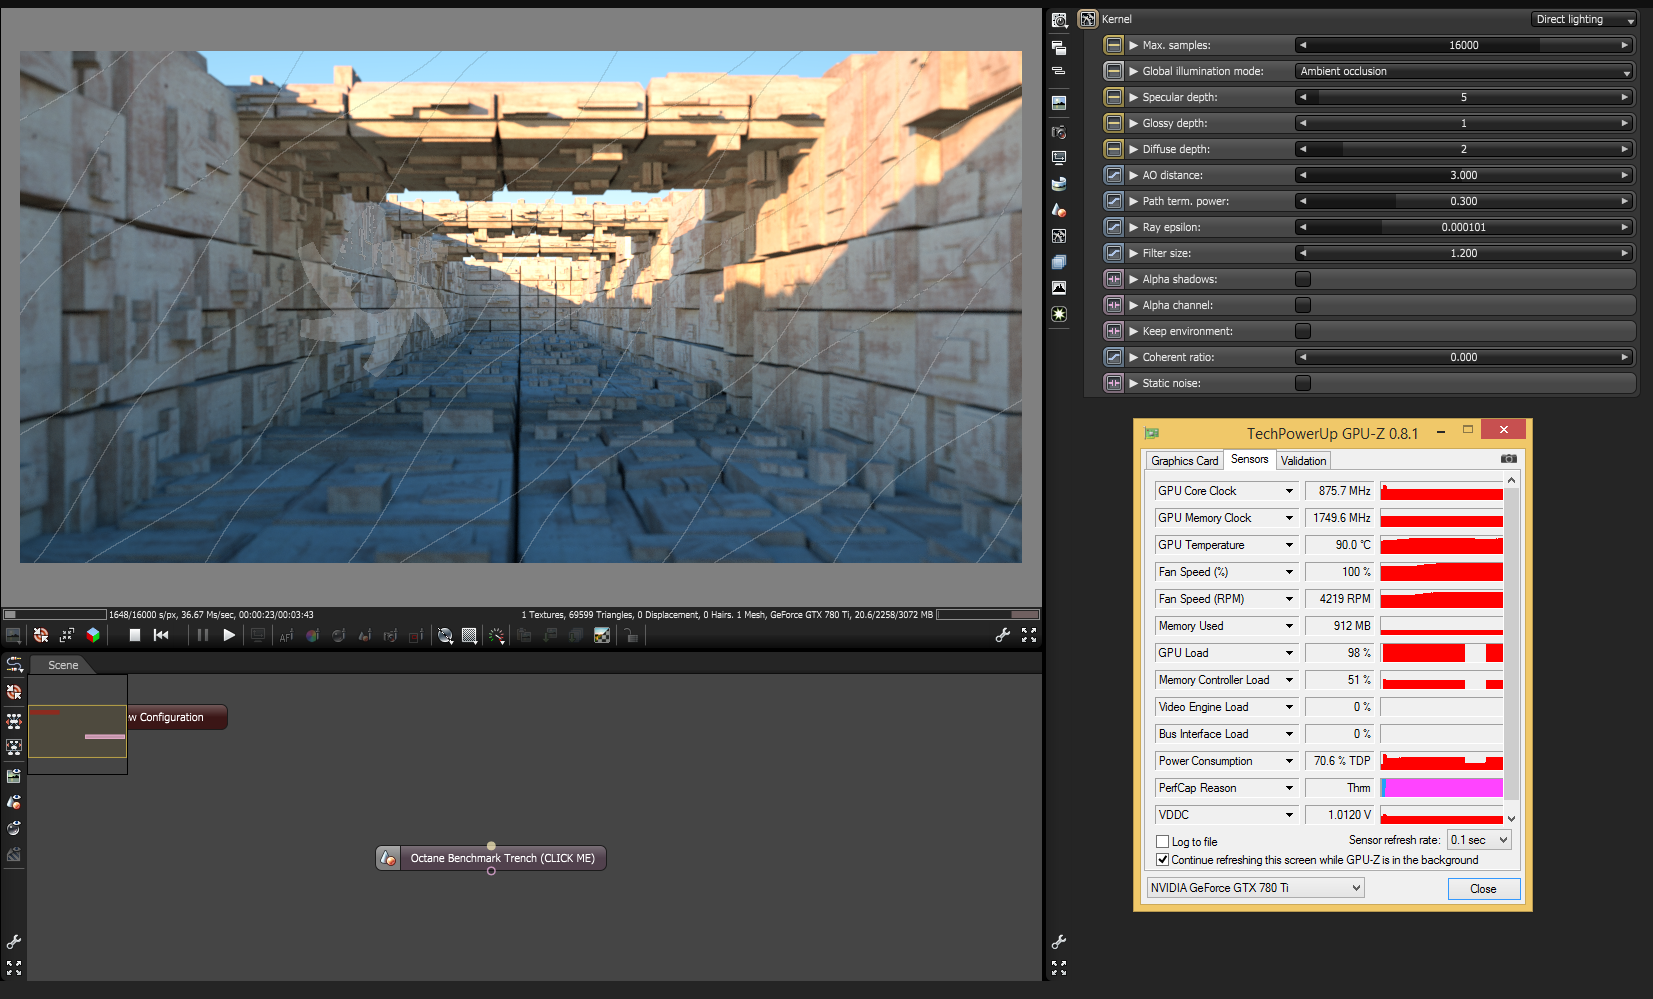Image resolution: width=1653 pixels, height=999 pixels.
Task: Click the GPU-Z sensors vertical scrollbar
Action: point(1511,649)
